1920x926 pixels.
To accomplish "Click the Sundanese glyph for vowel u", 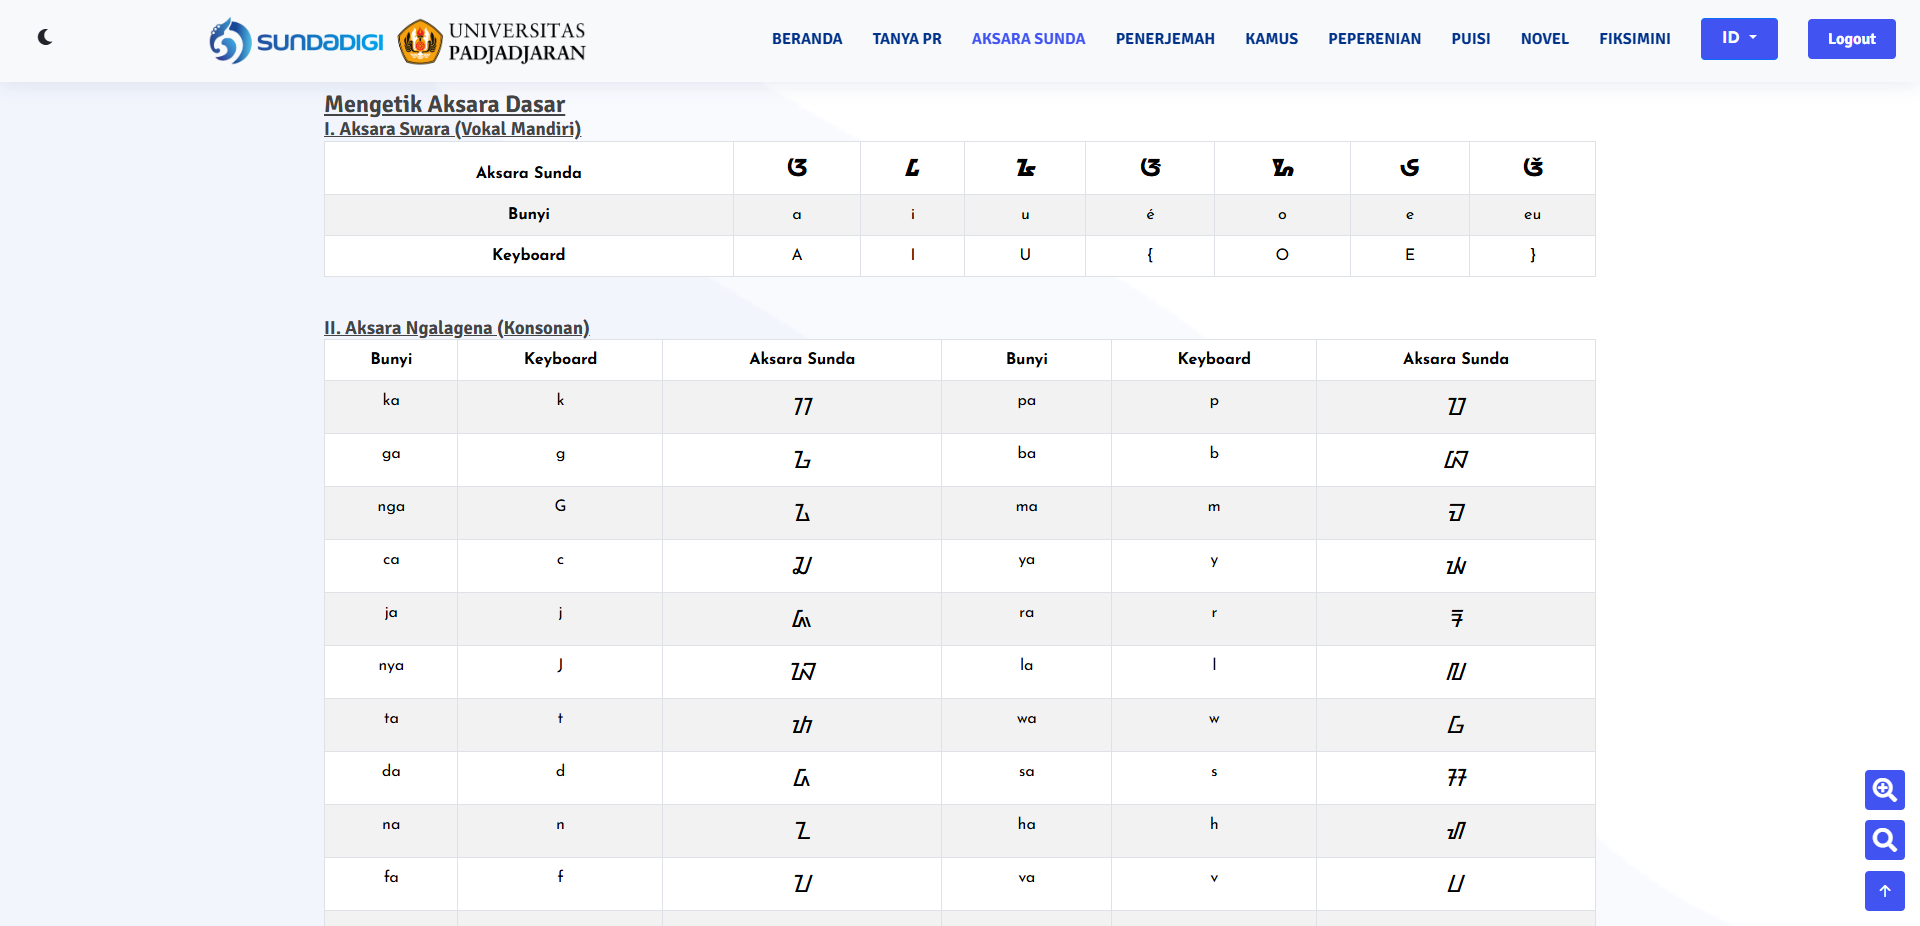I will pyautogui.click(x=1025, y=168).
